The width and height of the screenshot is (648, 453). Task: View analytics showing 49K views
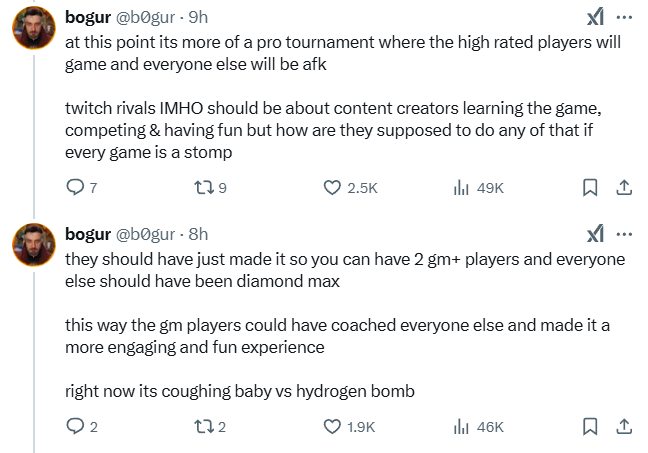[462, 187]
